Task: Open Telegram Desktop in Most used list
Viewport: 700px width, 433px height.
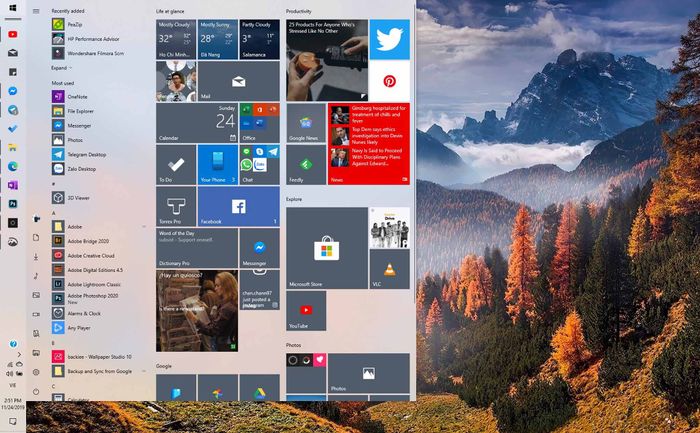Action: click(x=99, y=154)
